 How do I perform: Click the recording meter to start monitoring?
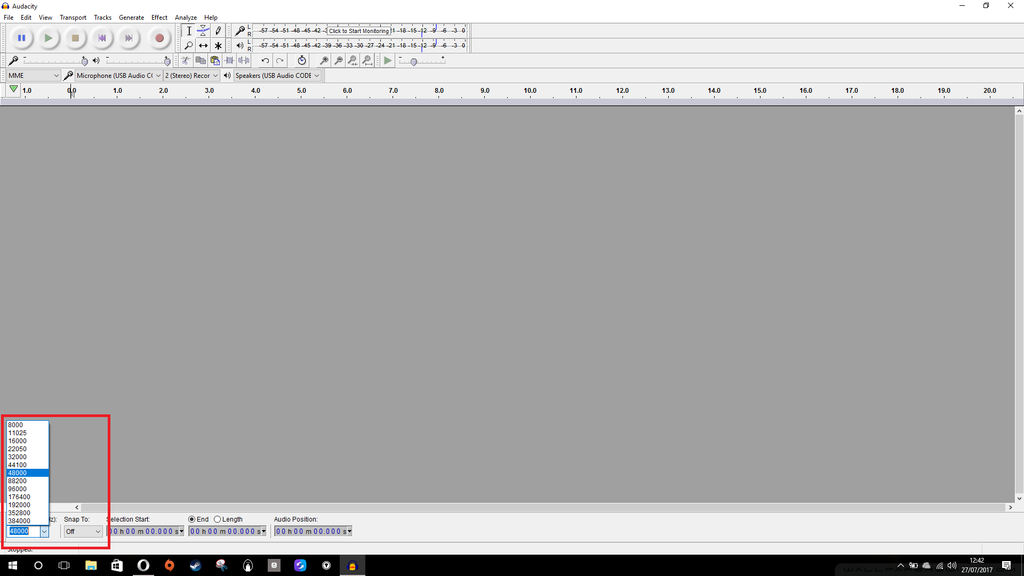(350, 30)
